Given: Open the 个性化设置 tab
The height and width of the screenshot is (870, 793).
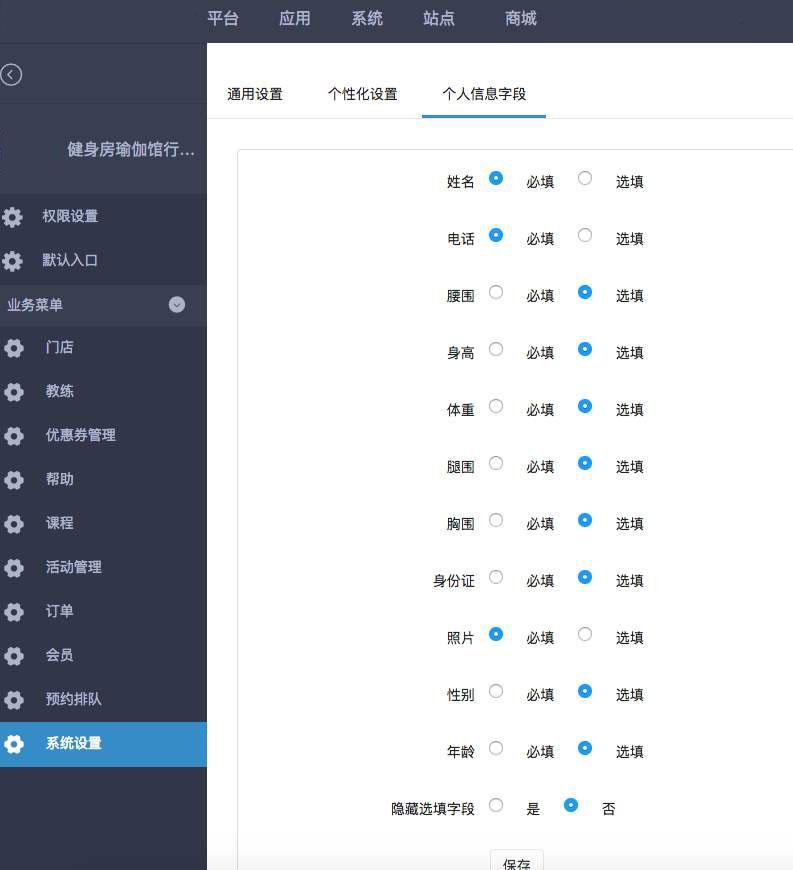Looking at the screenshot, I should (x=362, y=94).
